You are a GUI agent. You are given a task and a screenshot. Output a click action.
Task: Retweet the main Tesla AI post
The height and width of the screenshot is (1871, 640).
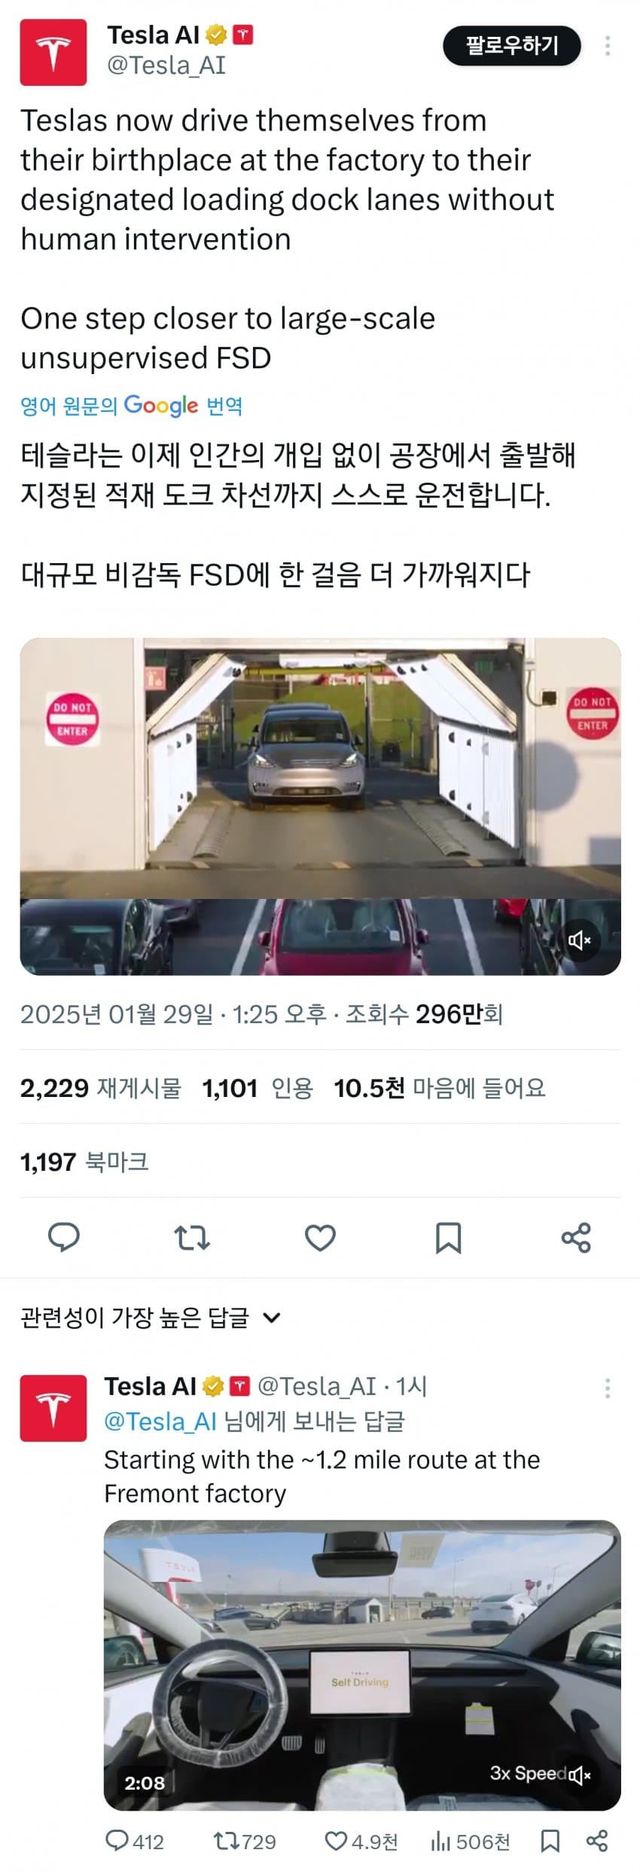tap(192, 1238)
